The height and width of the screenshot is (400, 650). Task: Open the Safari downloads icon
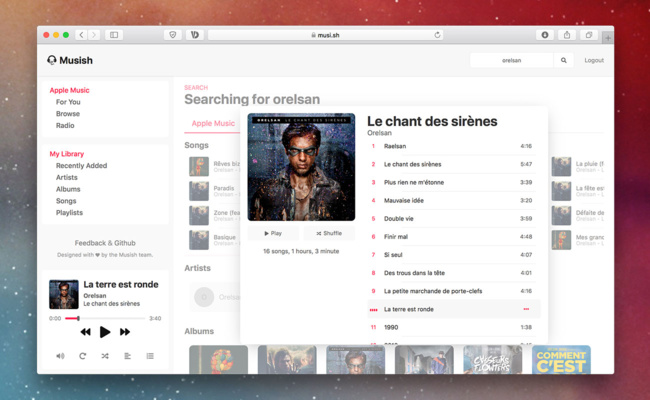pos(545,35)
